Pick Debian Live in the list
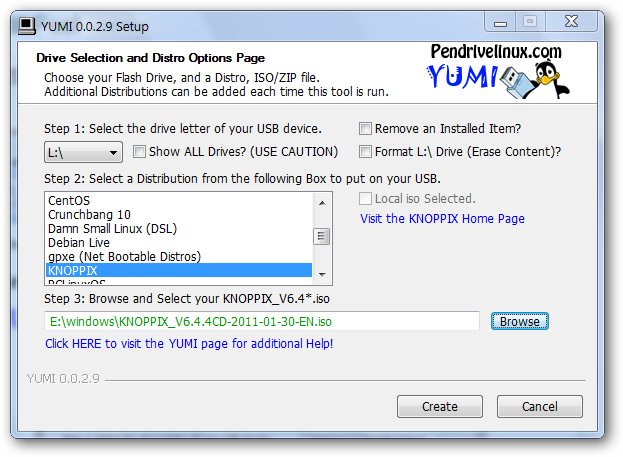The height and width of the screenshot is (457, 623). [179, 242]
